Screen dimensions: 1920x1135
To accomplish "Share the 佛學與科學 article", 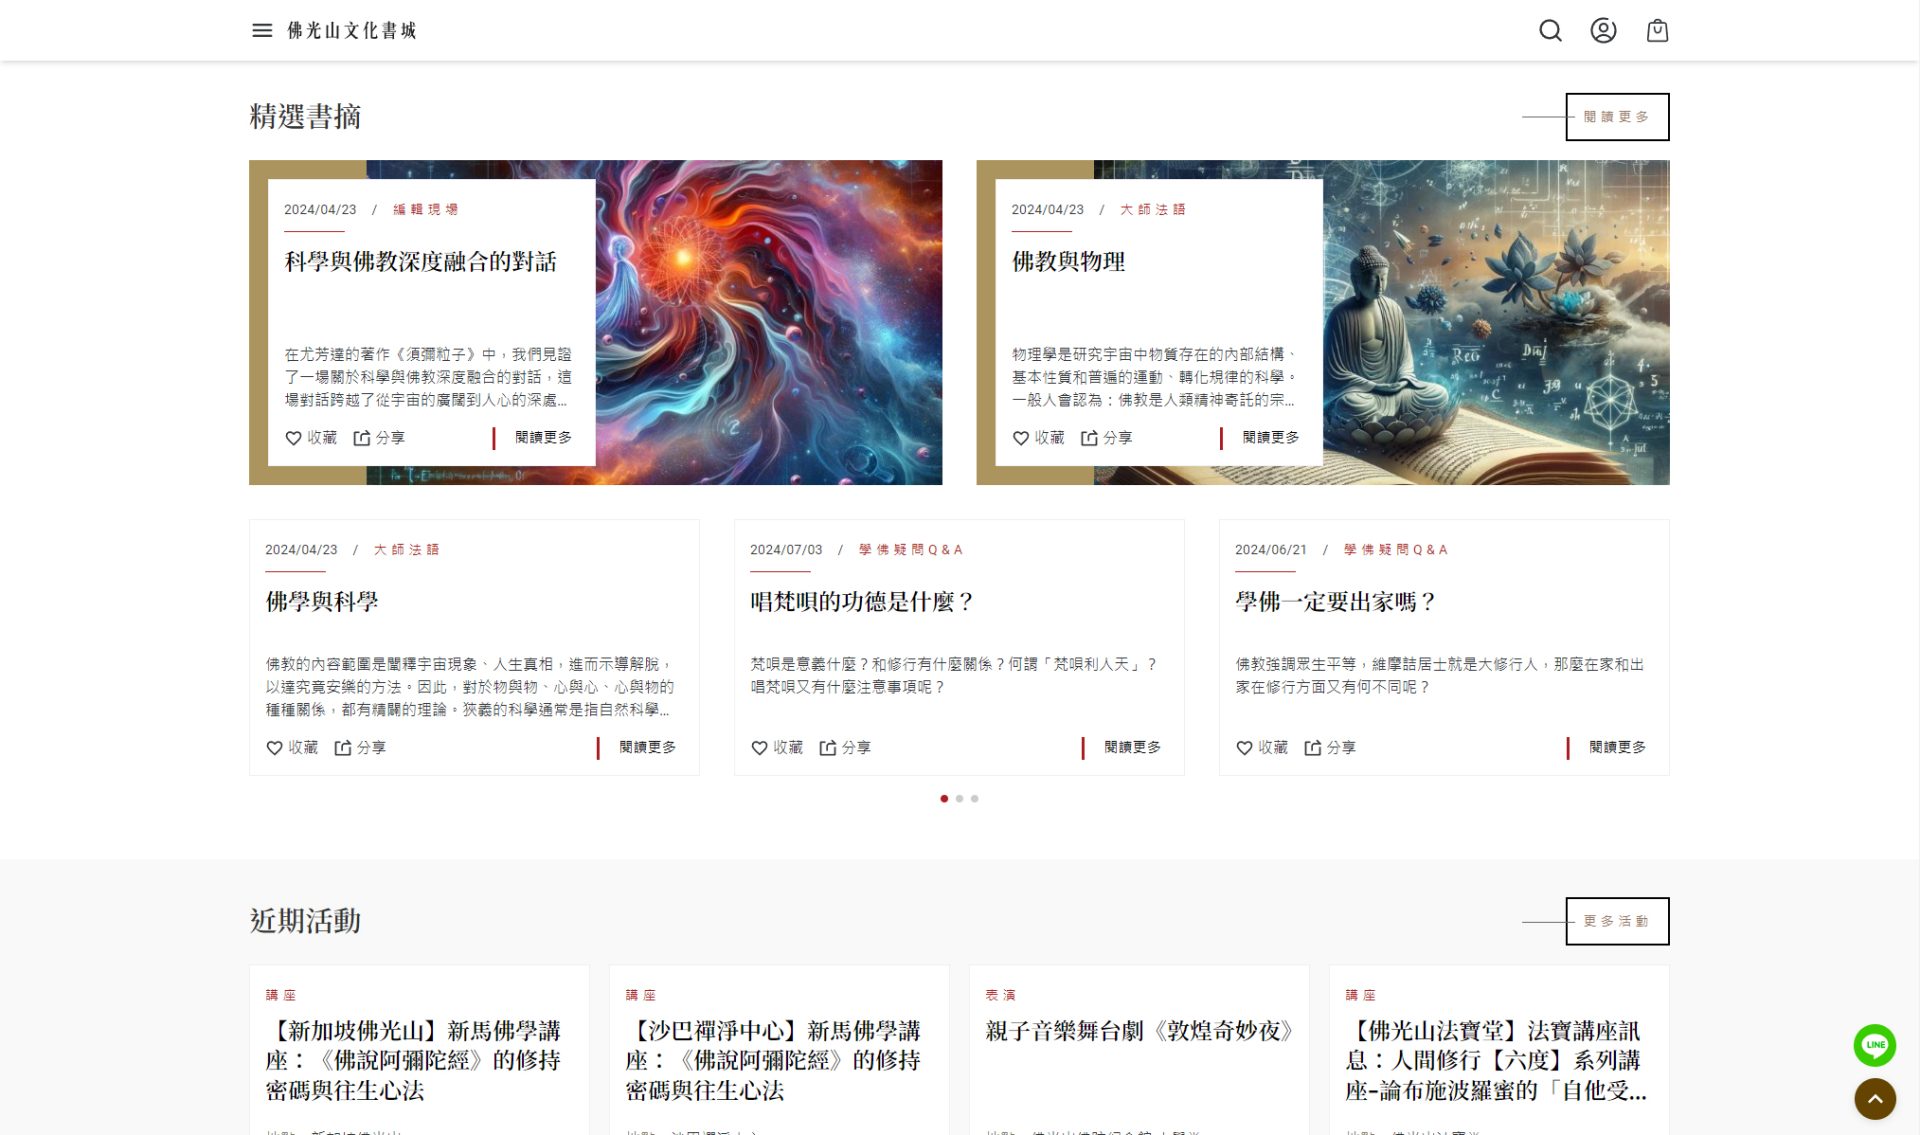I will pyautogui.click(x=360, y=748).
